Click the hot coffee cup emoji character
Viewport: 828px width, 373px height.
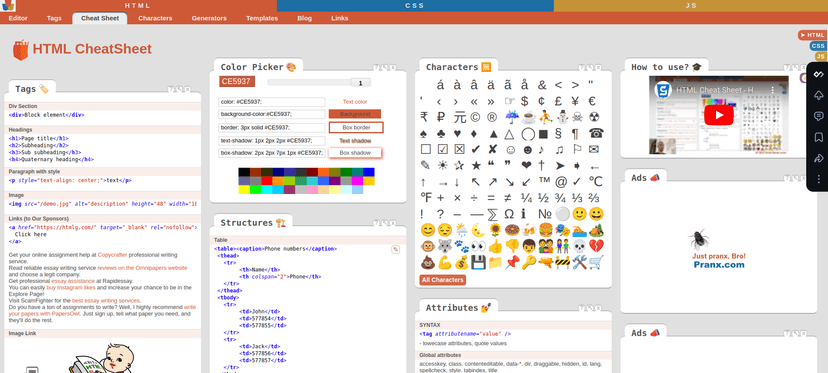529,117
